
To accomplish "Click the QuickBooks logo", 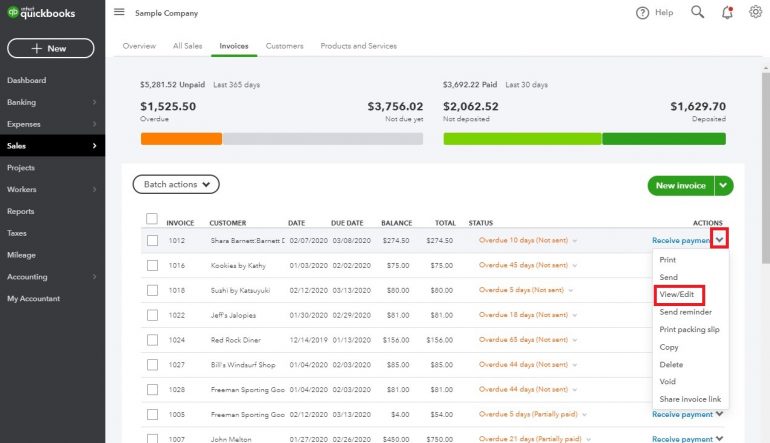I will [41, 13].
